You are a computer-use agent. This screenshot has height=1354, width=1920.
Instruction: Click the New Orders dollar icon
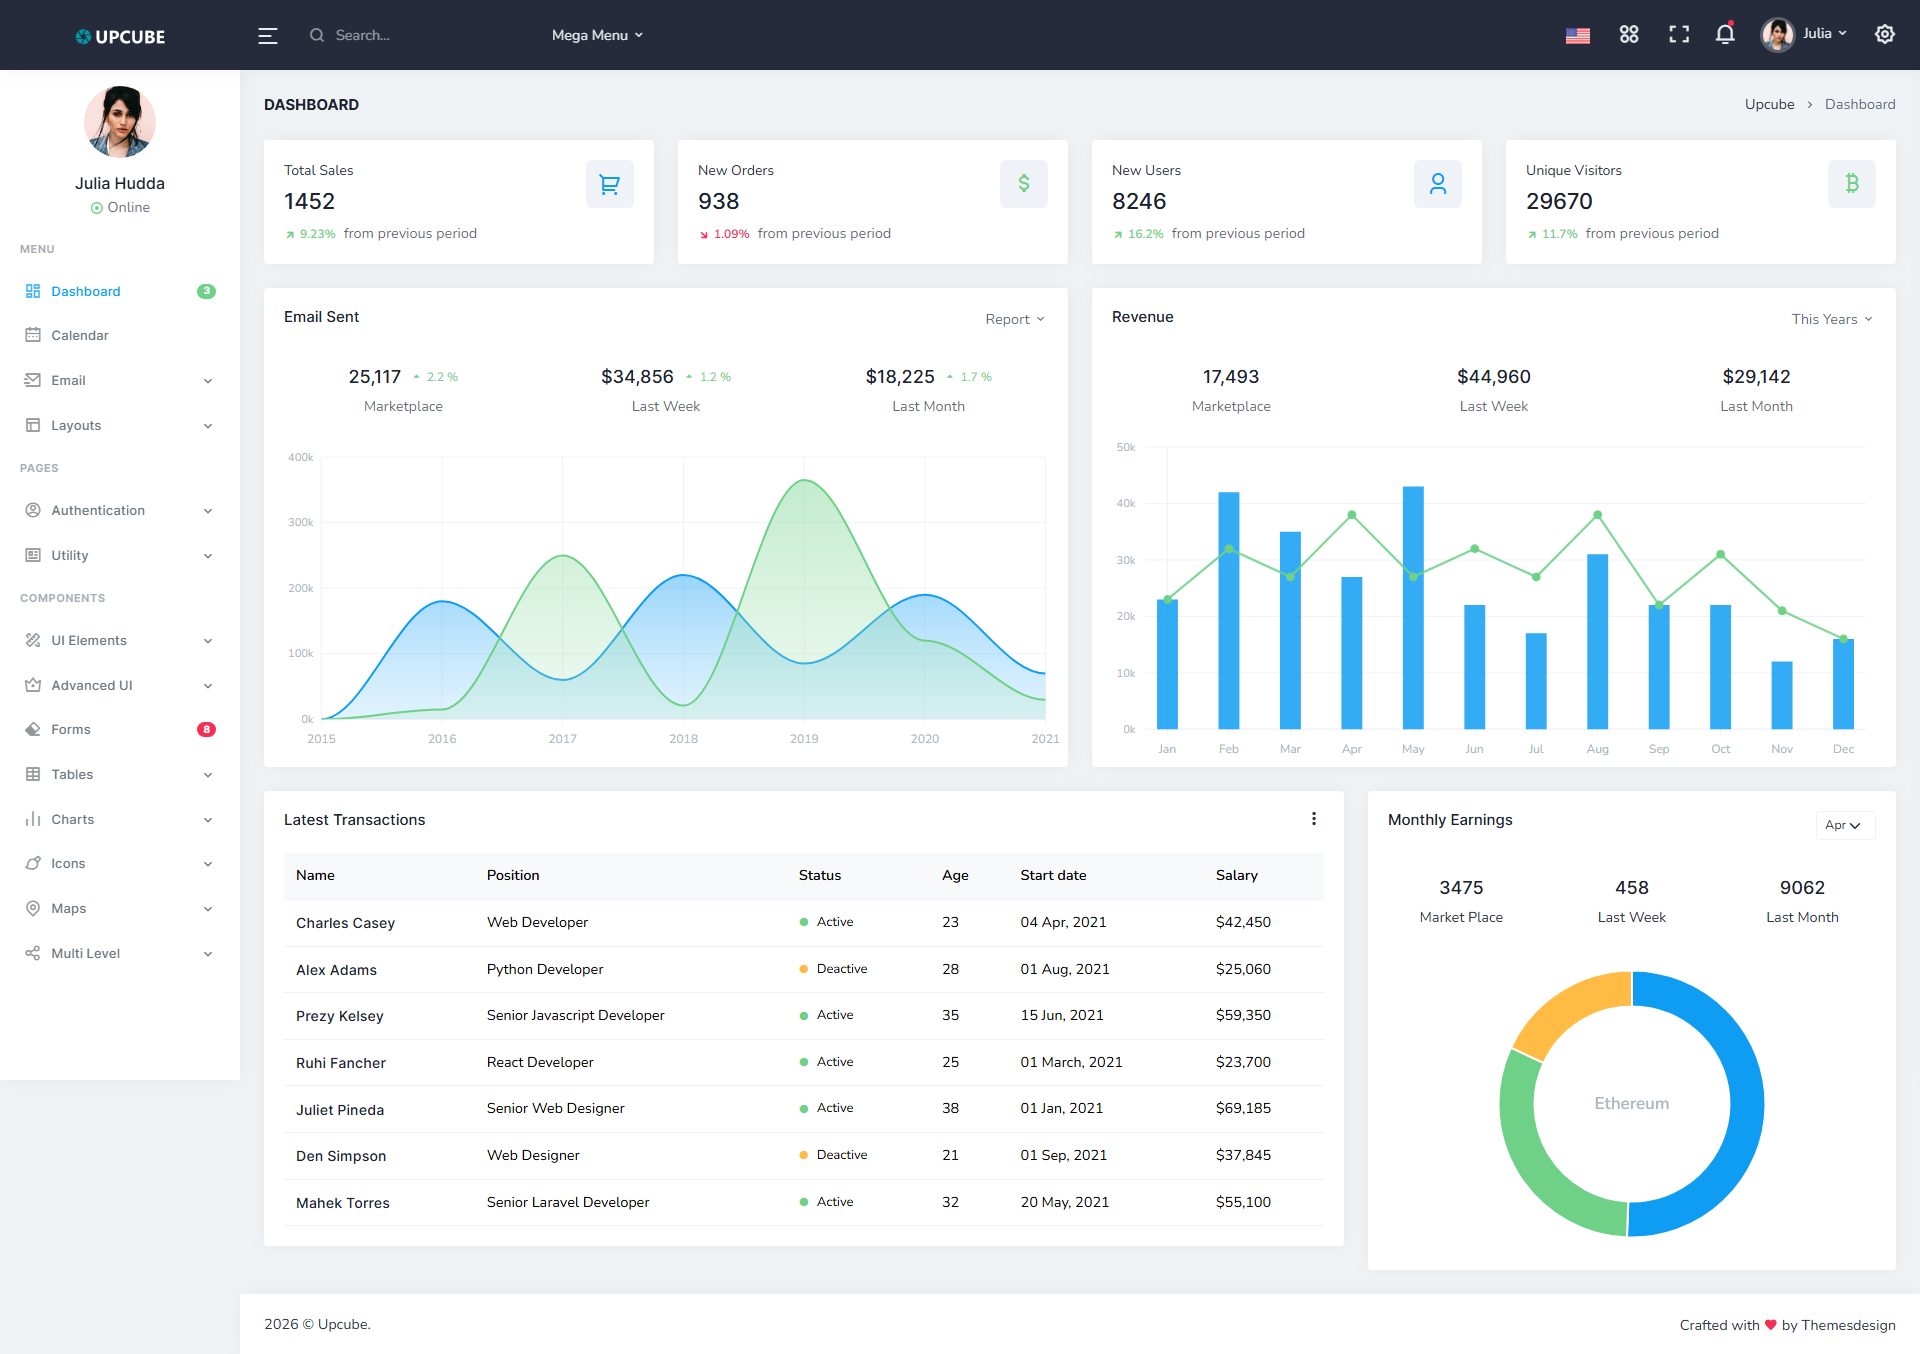[1024, 184]
